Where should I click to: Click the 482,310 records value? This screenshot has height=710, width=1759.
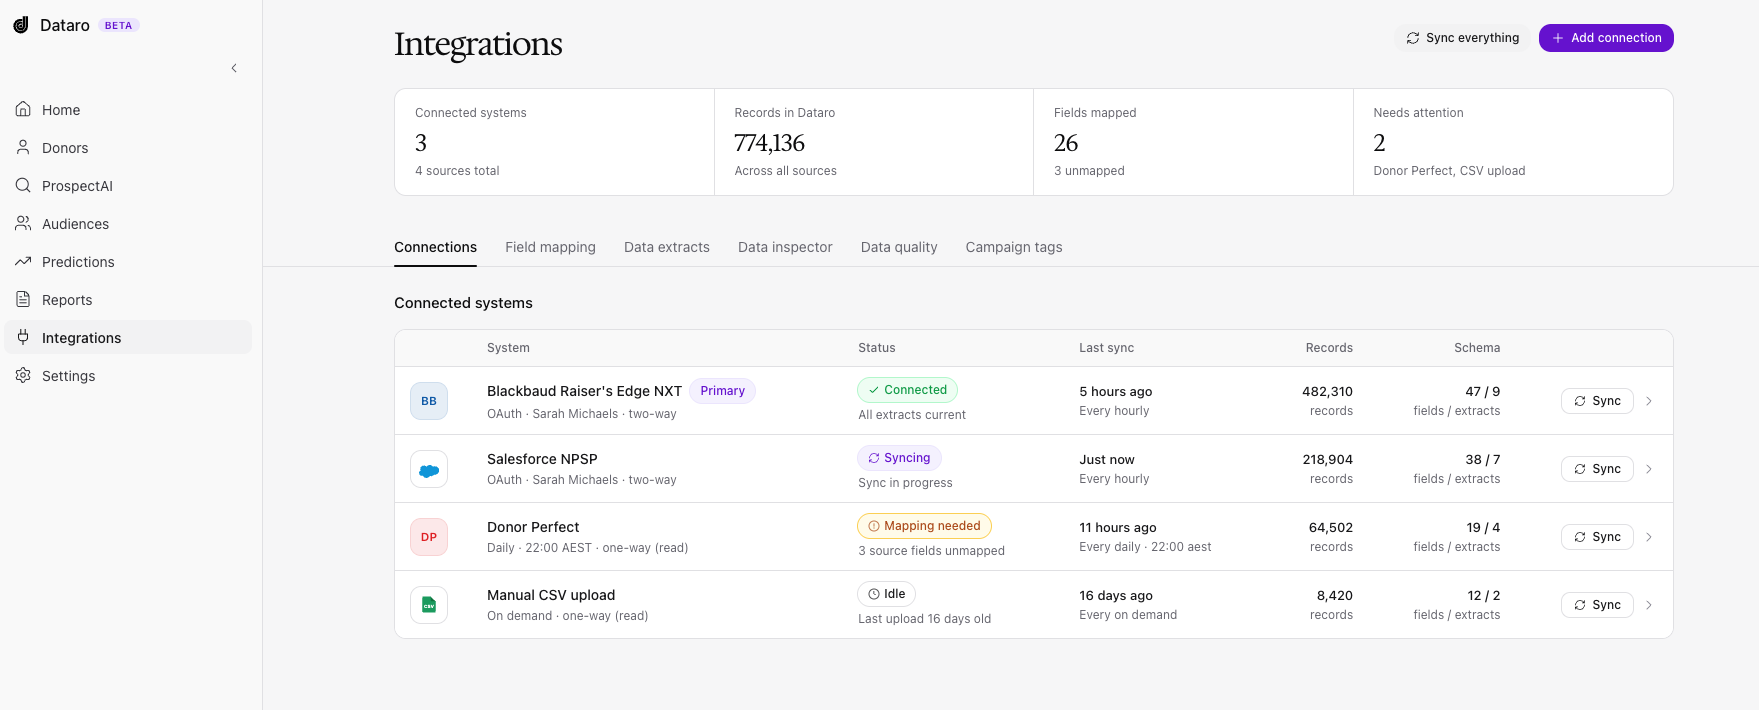coord(1327,392)
